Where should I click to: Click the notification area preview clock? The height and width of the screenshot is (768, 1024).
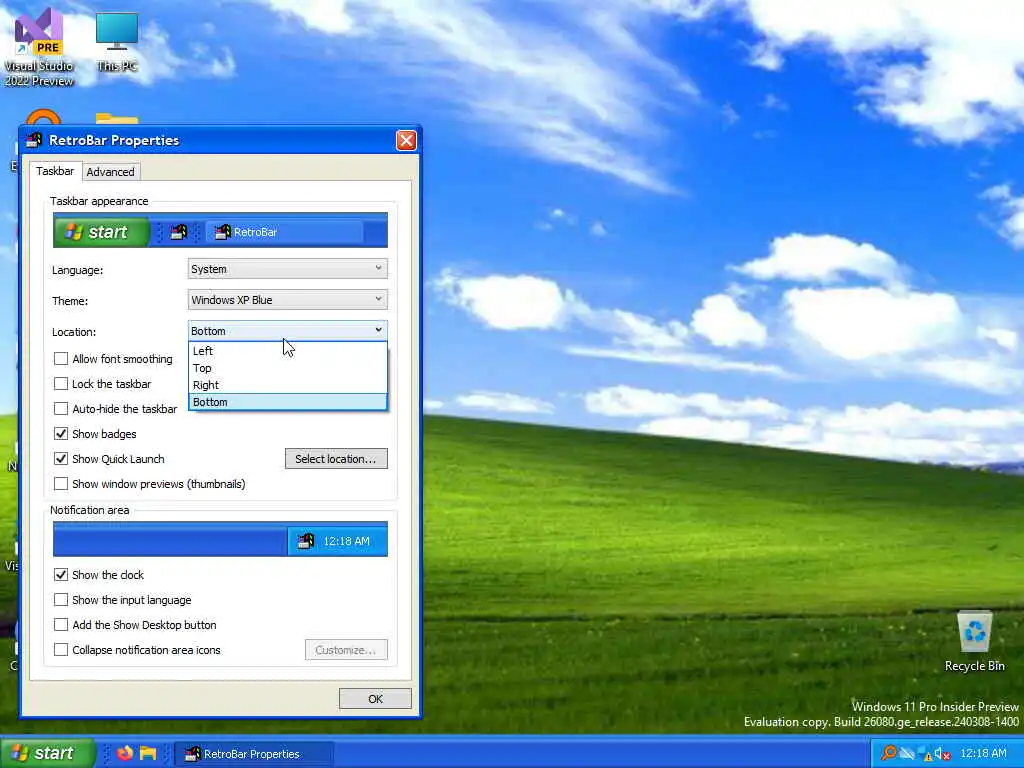(347, 541)
